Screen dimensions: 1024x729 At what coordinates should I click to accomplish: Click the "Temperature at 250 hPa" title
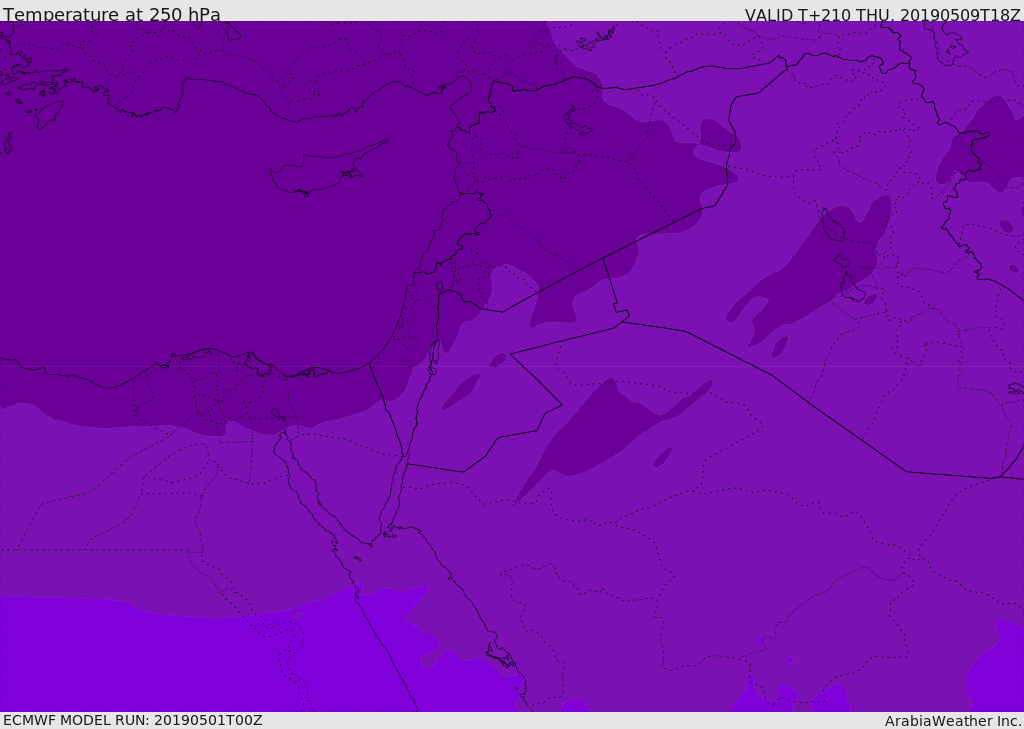[x=112, y=14]
